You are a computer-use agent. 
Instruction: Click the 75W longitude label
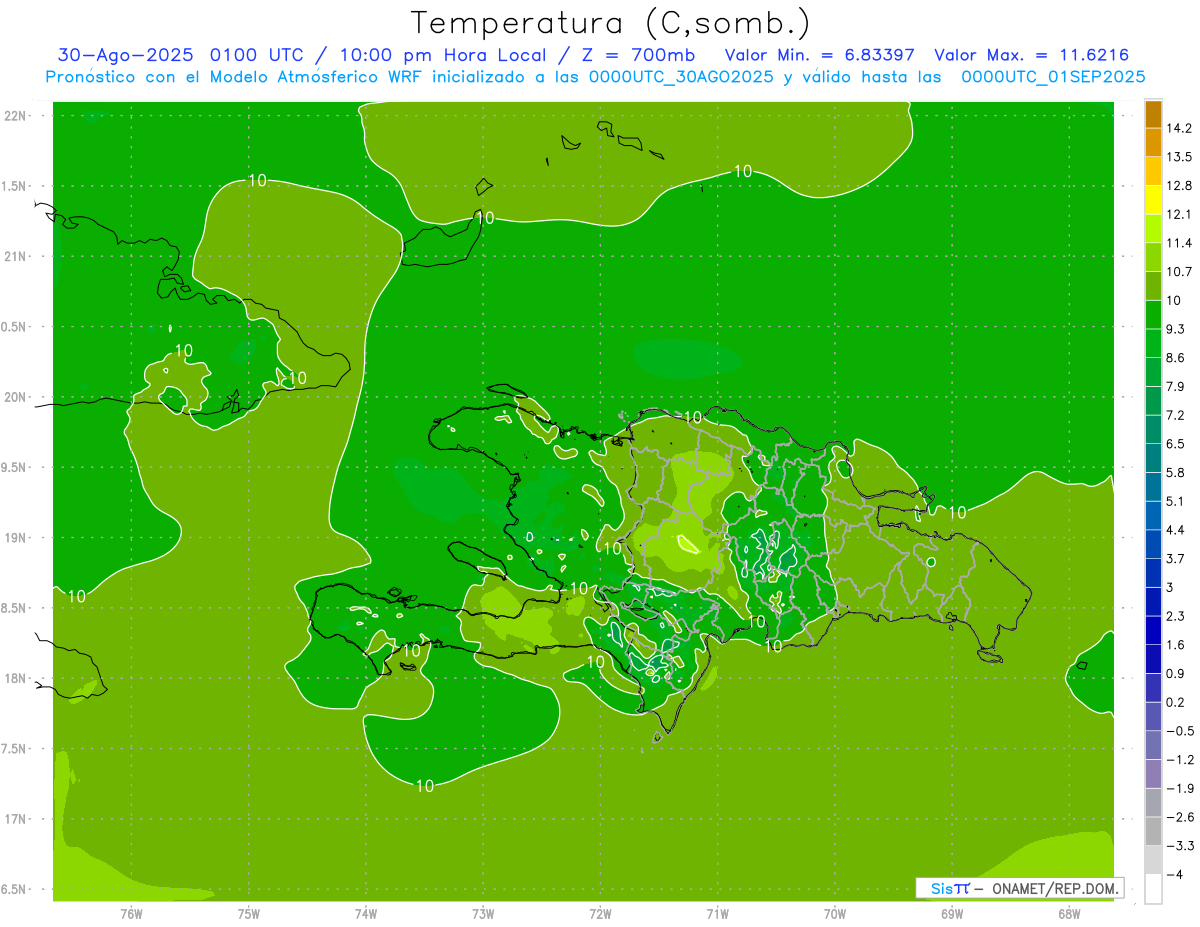click(x=248, y=913)
